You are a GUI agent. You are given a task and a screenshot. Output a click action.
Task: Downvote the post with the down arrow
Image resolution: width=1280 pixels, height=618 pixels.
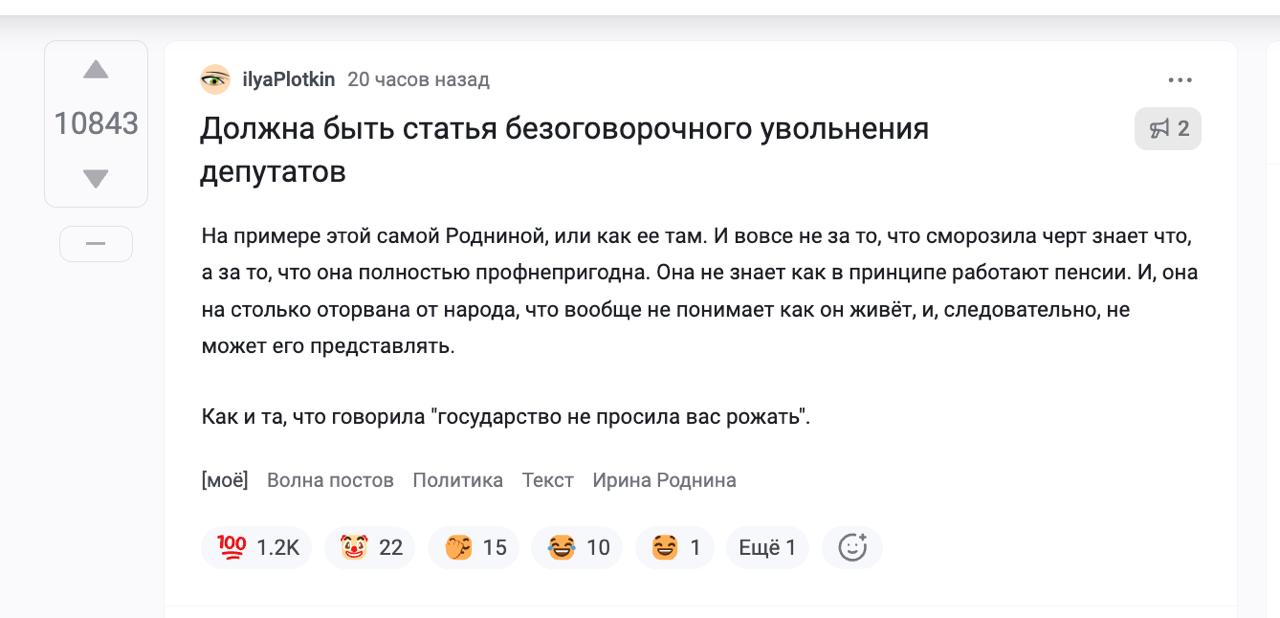96,179
